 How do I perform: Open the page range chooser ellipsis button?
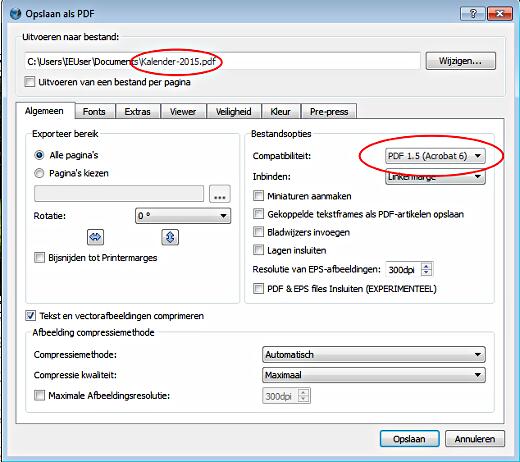tap(220, 194)
